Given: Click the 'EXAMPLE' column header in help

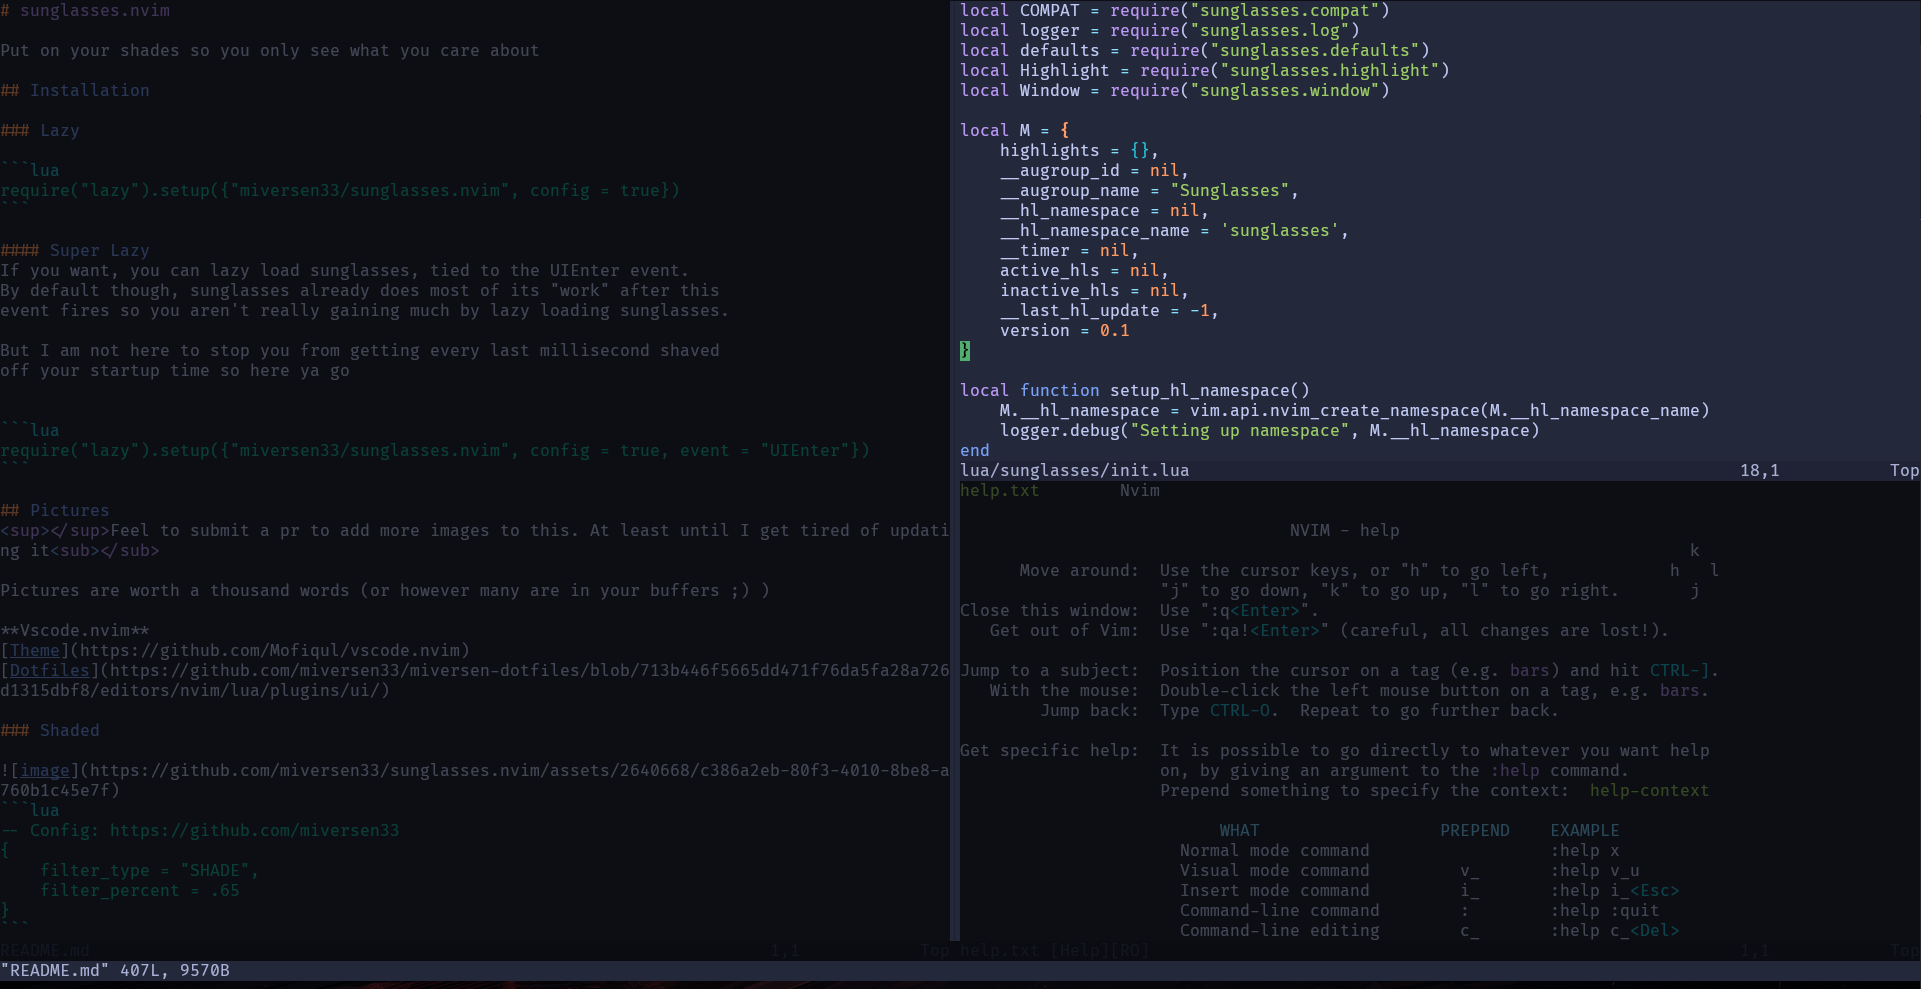Looking at the screenshot, I should pyautogui.click(x=1585, y=830).
